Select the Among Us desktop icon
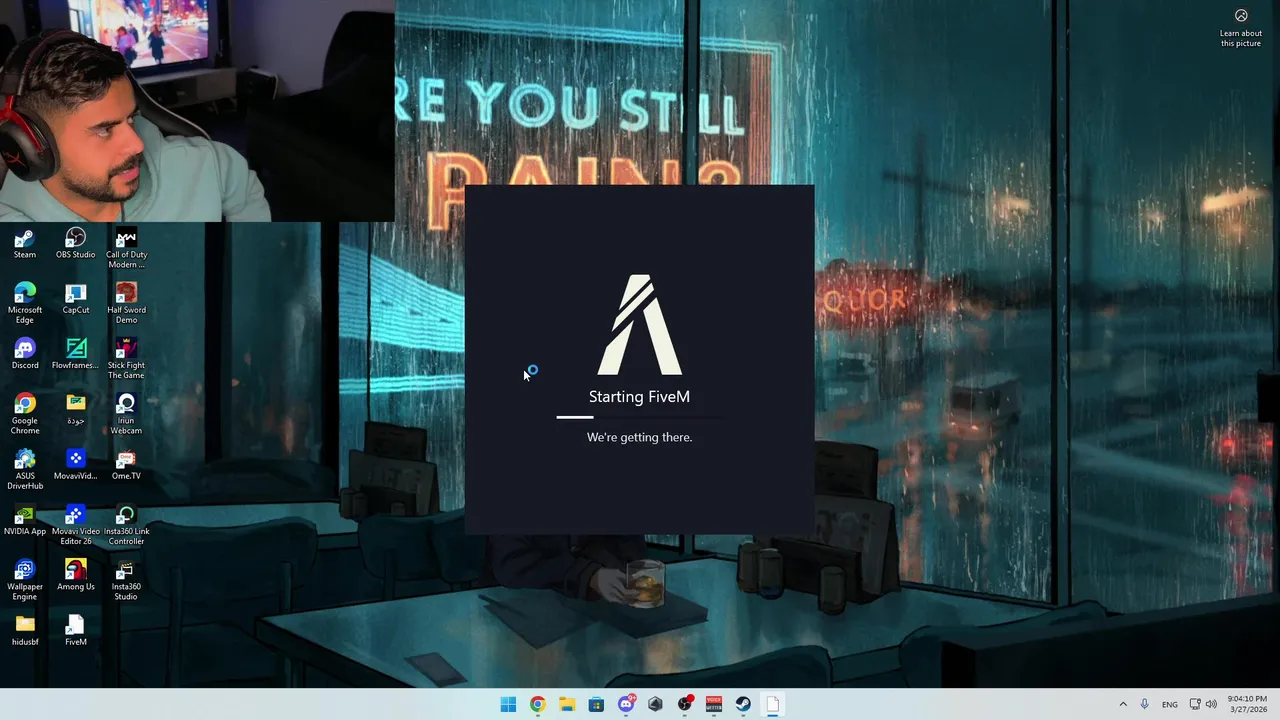 point(76,574)
